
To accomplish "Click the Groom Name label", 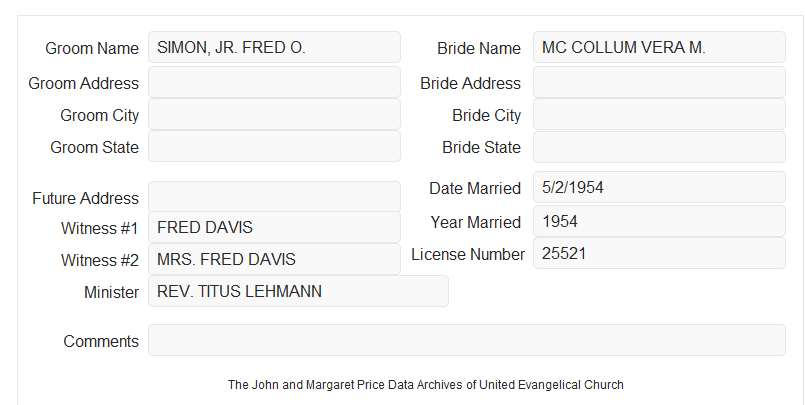I will [92, 48].
